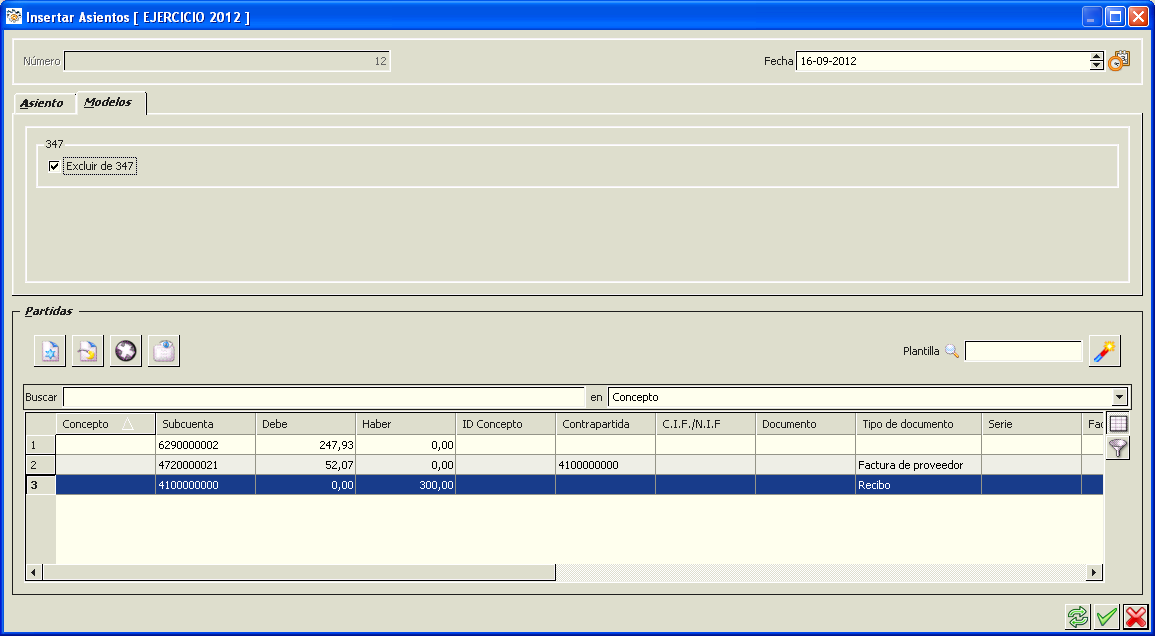
Task: Click the C.I.F./N.I.F column header
Action: (706, 424)
